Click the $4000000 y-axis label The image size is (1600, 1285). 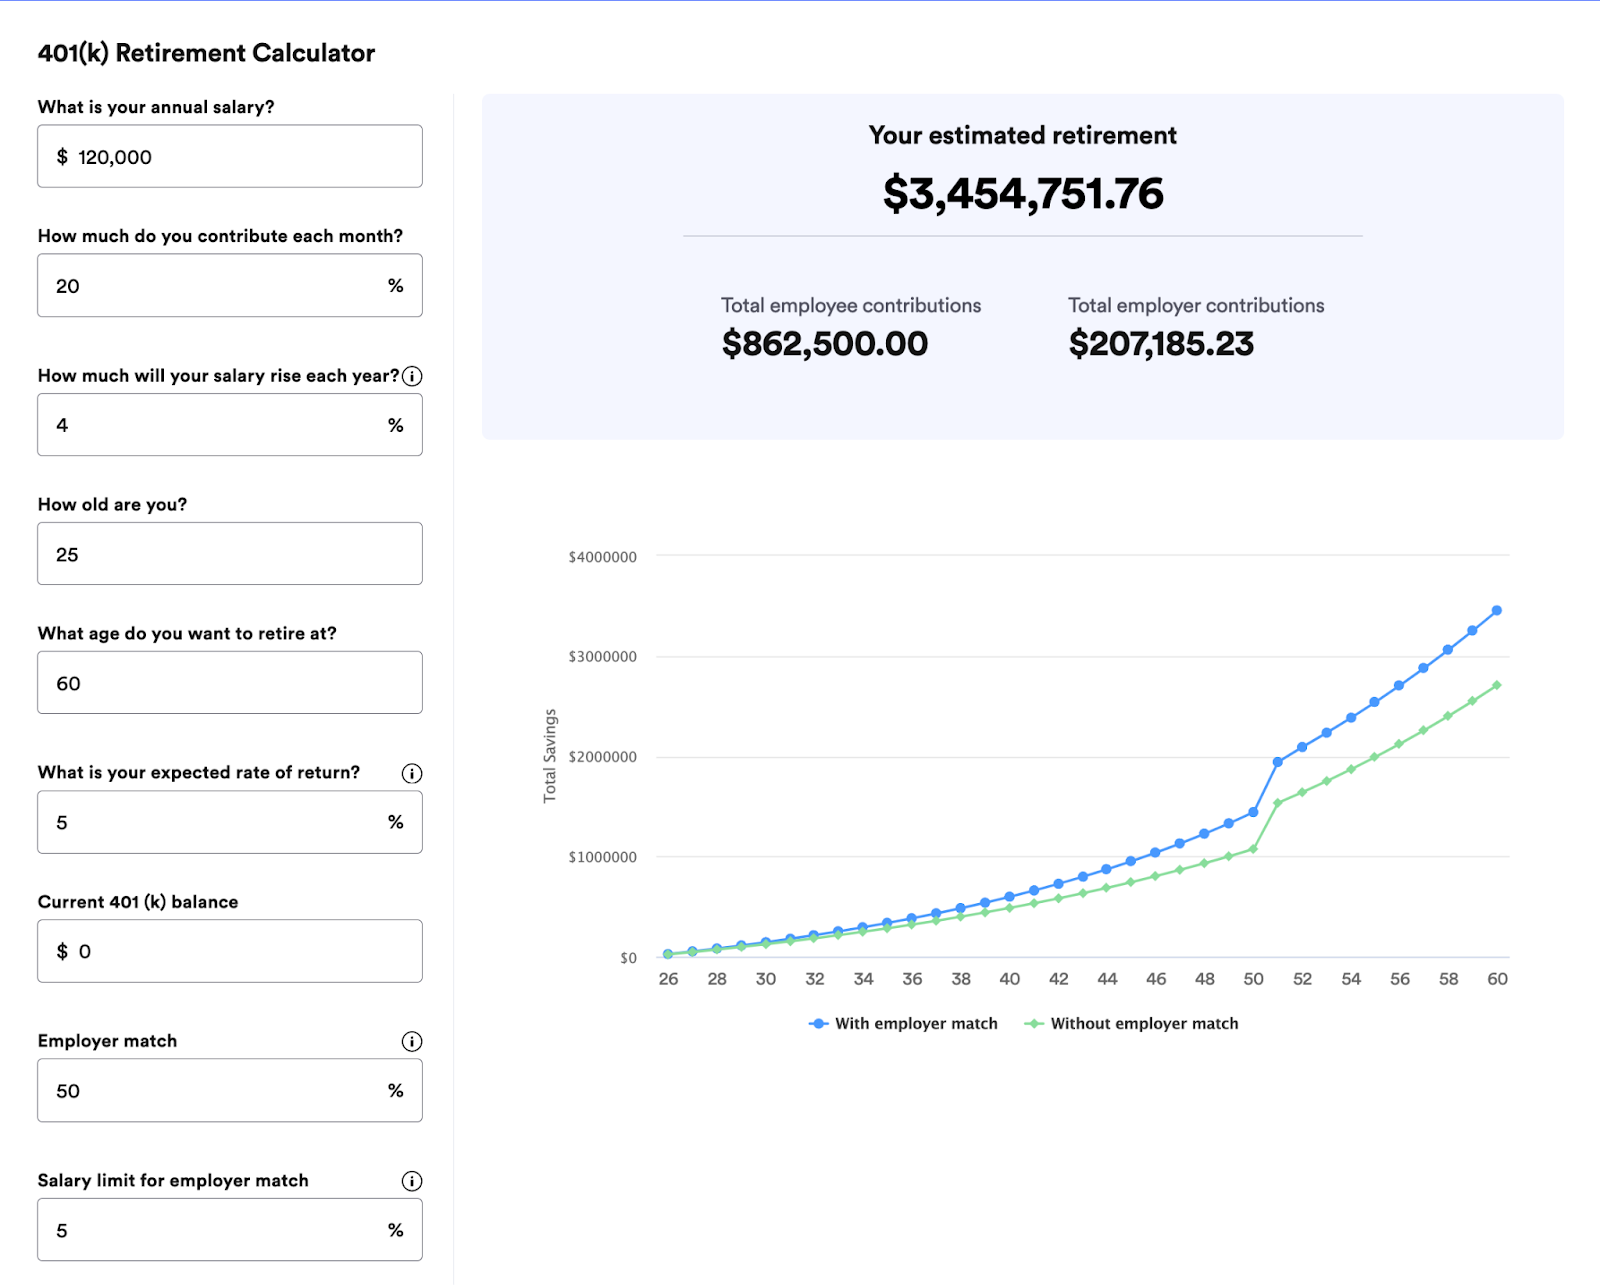click(602, 557)
